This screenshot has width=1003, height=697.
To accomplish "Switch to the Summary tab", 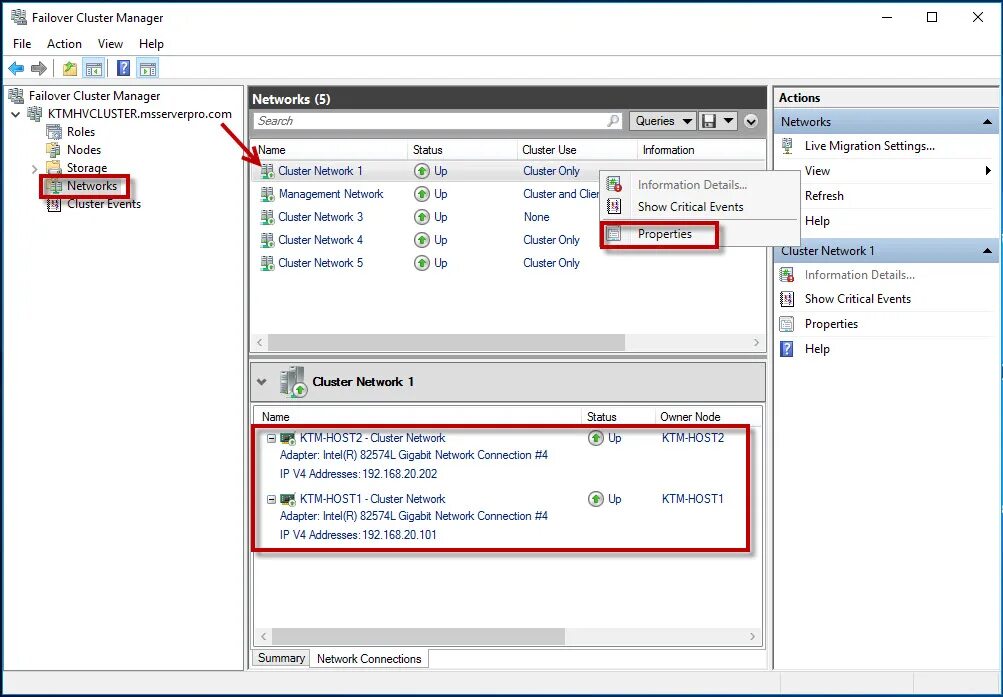I will pos(281,658).
